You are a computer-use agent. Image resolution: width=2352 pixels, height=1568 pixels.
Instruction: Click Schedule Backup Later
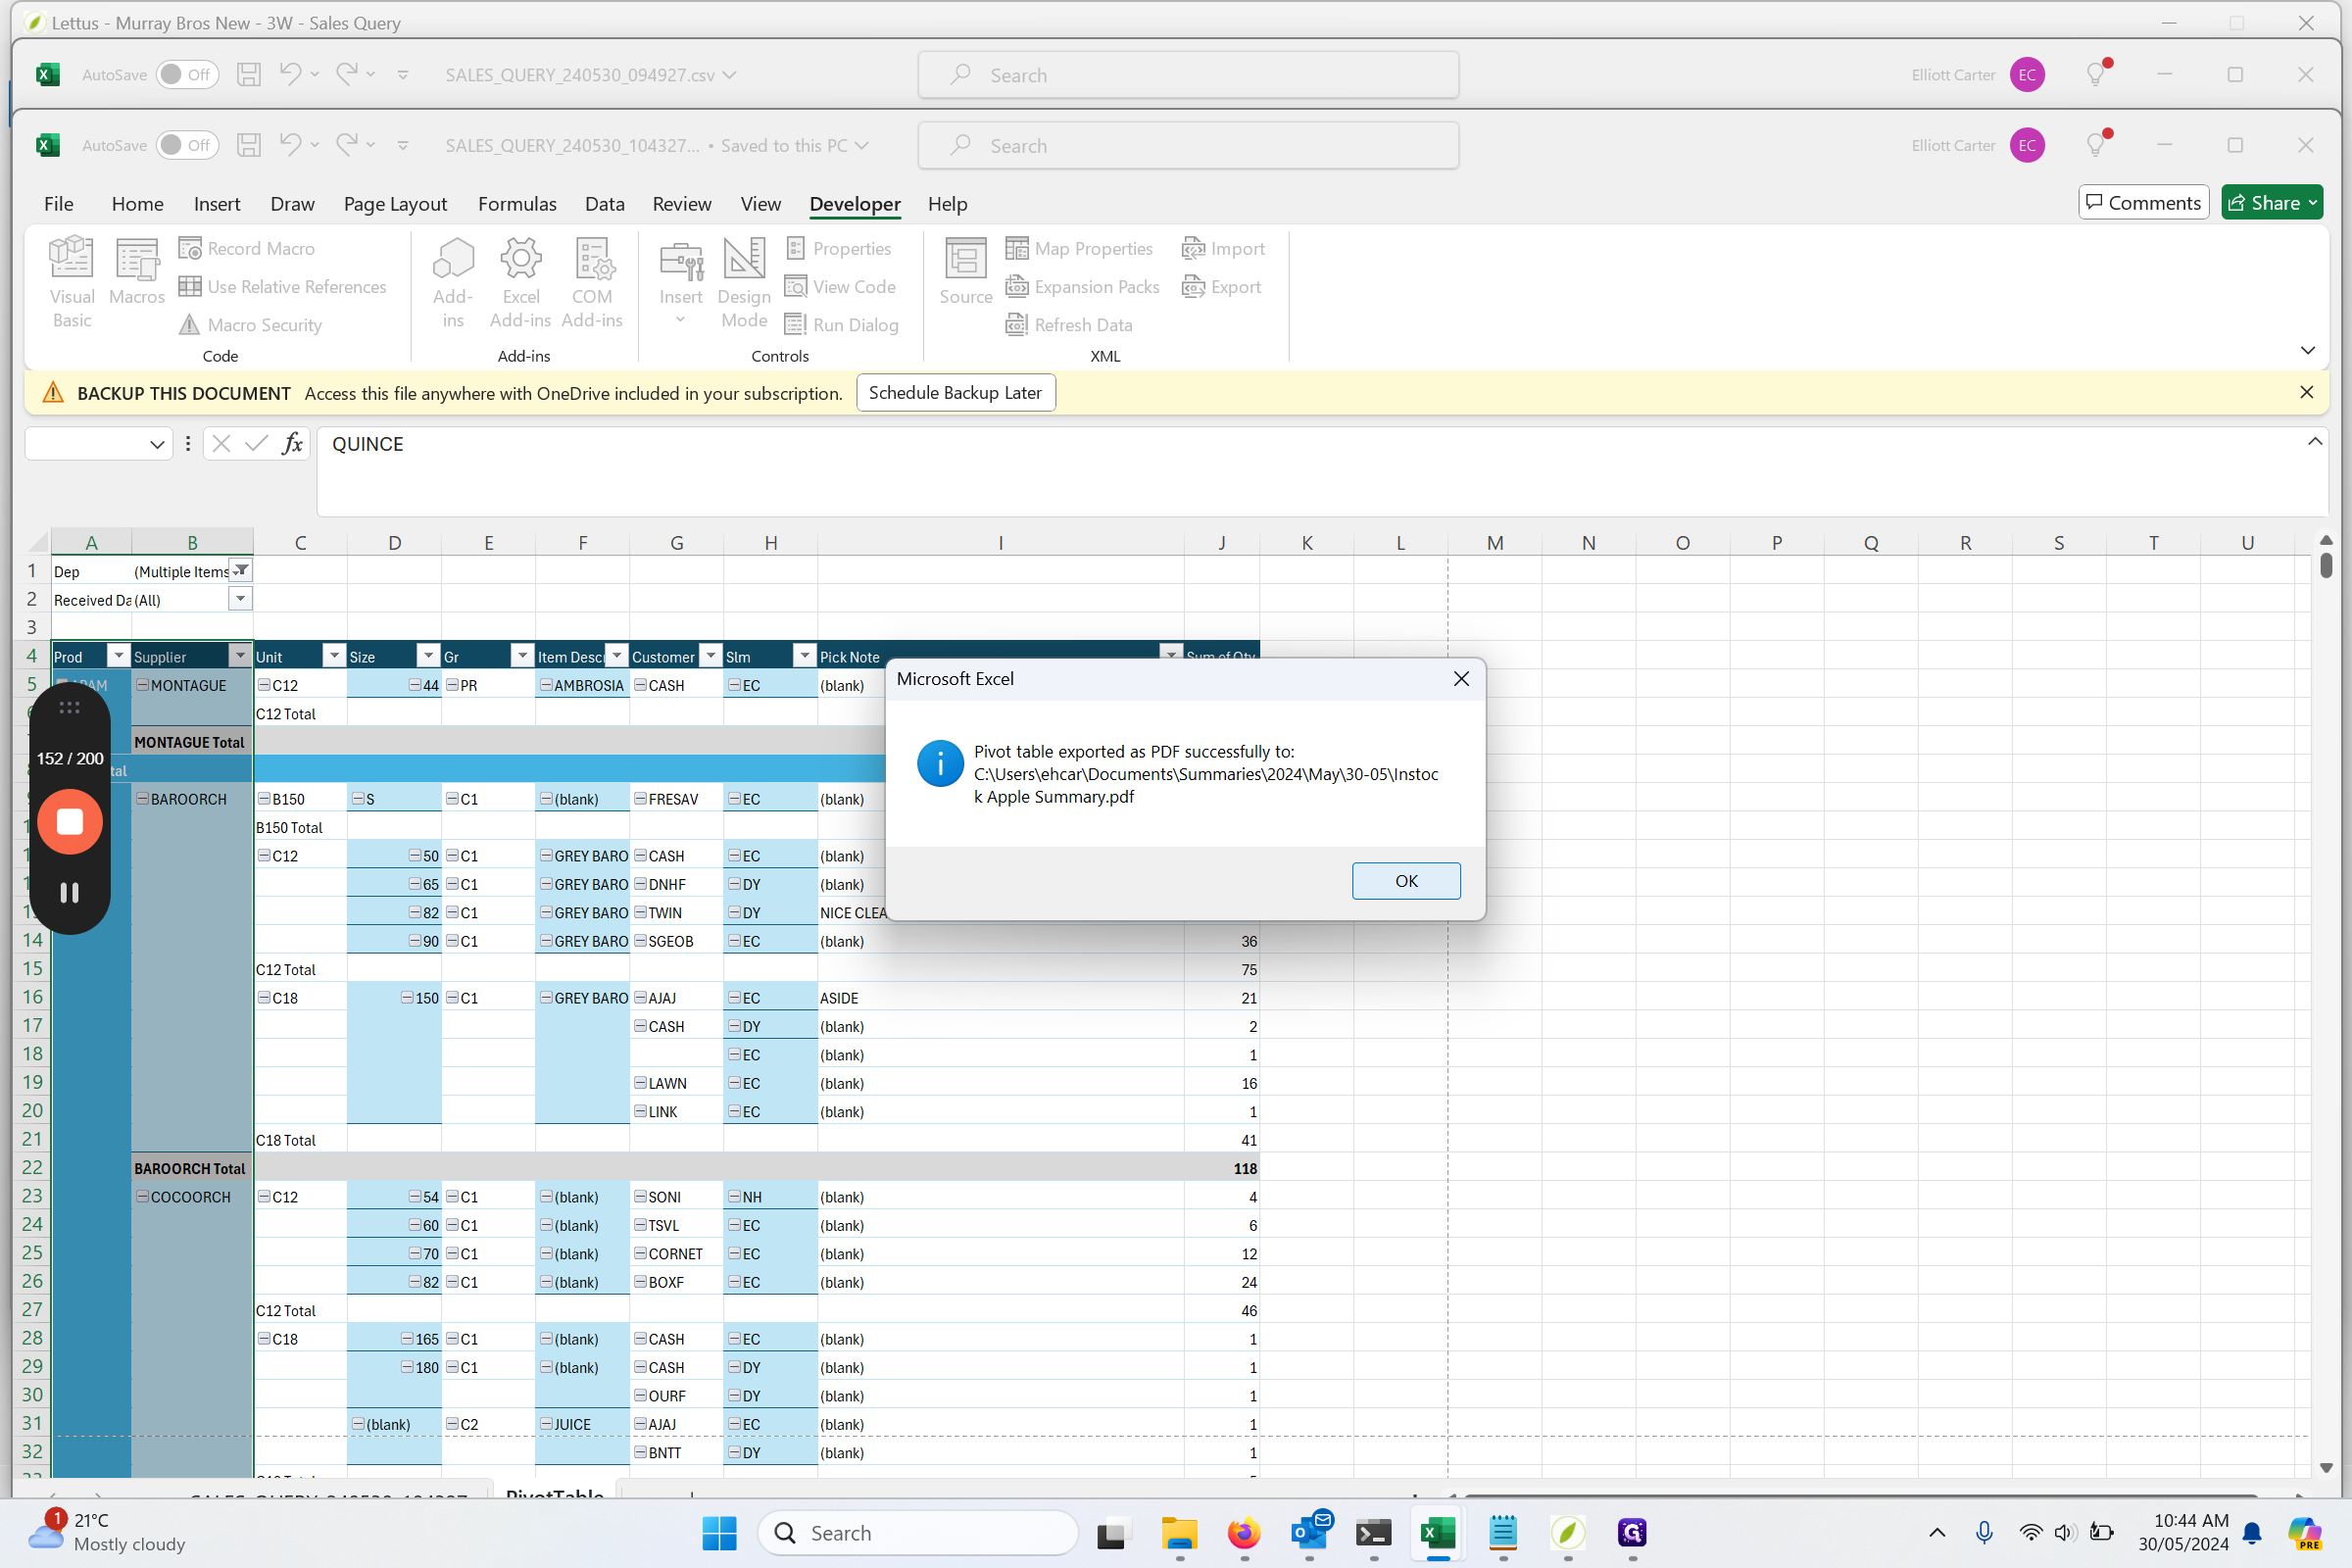tap(955, 392)
